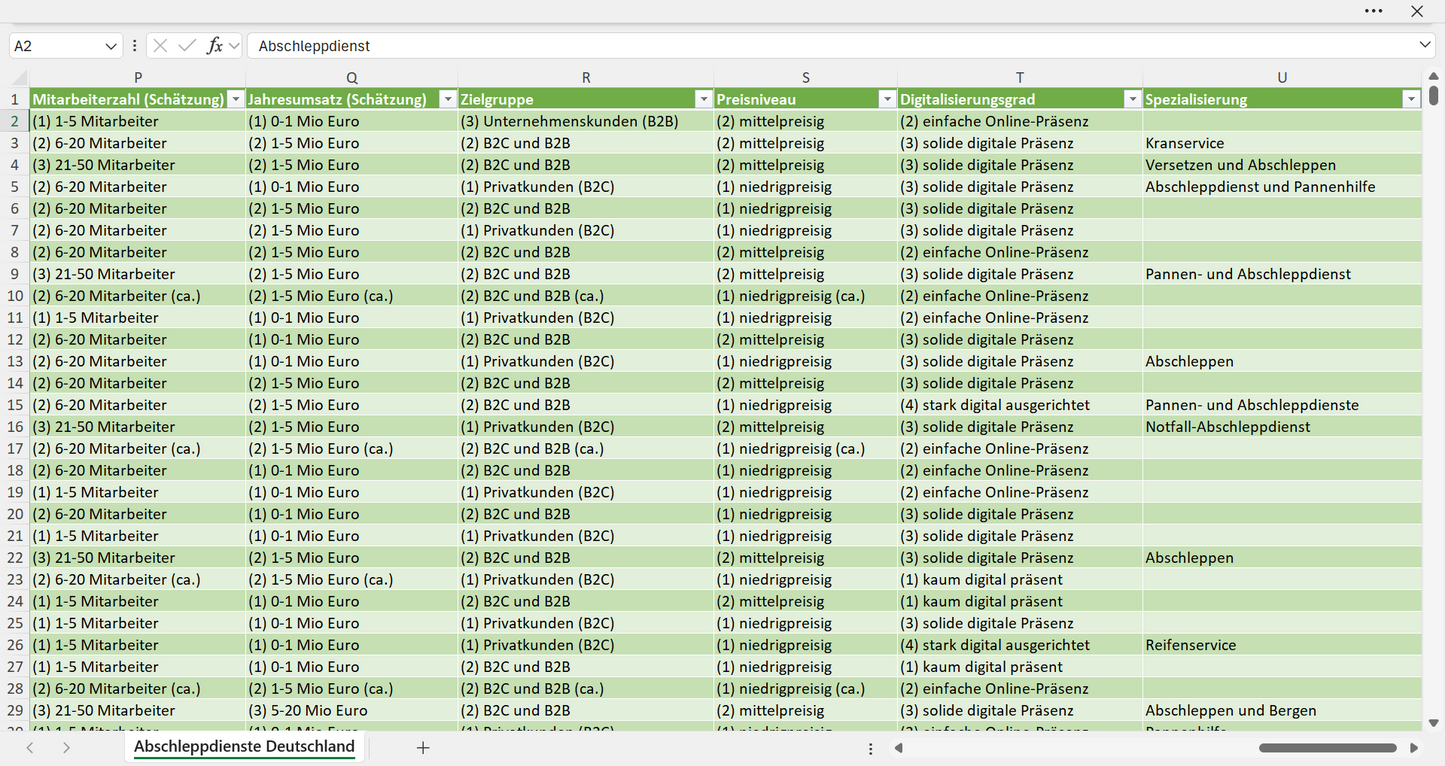Select '(3) 21-50 Mitarbeiter' in row 16
The height and width of the screenshot is (766, 1445).
[x=138, y=427]
